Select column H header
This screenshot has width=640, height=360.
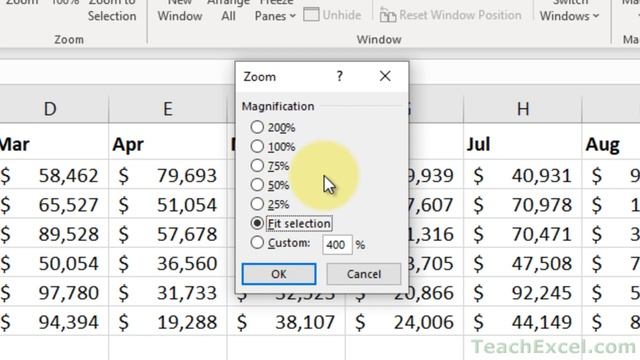pyautogui.click(x=523, y=109)
